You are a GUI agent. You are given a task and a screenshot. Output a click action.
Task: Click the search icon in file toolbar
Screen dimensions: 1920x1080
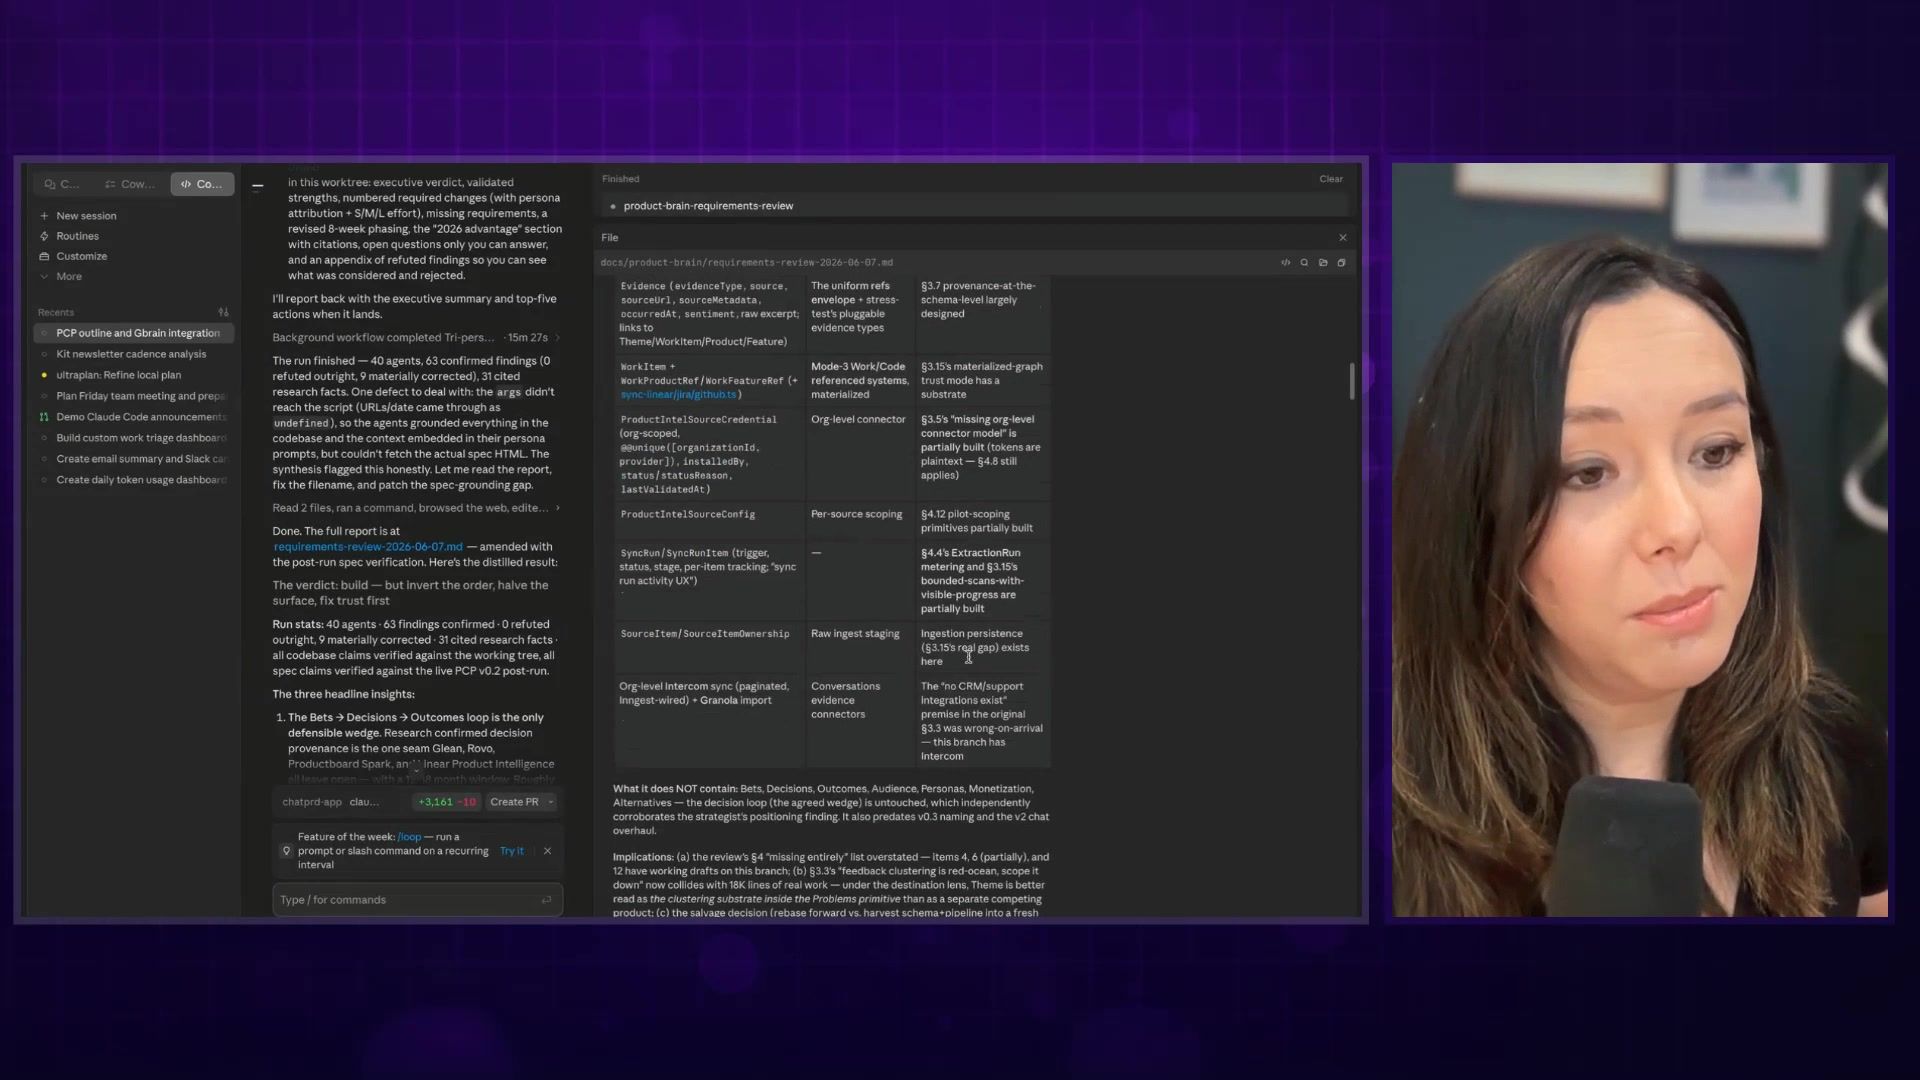(x=1304, y=263)
